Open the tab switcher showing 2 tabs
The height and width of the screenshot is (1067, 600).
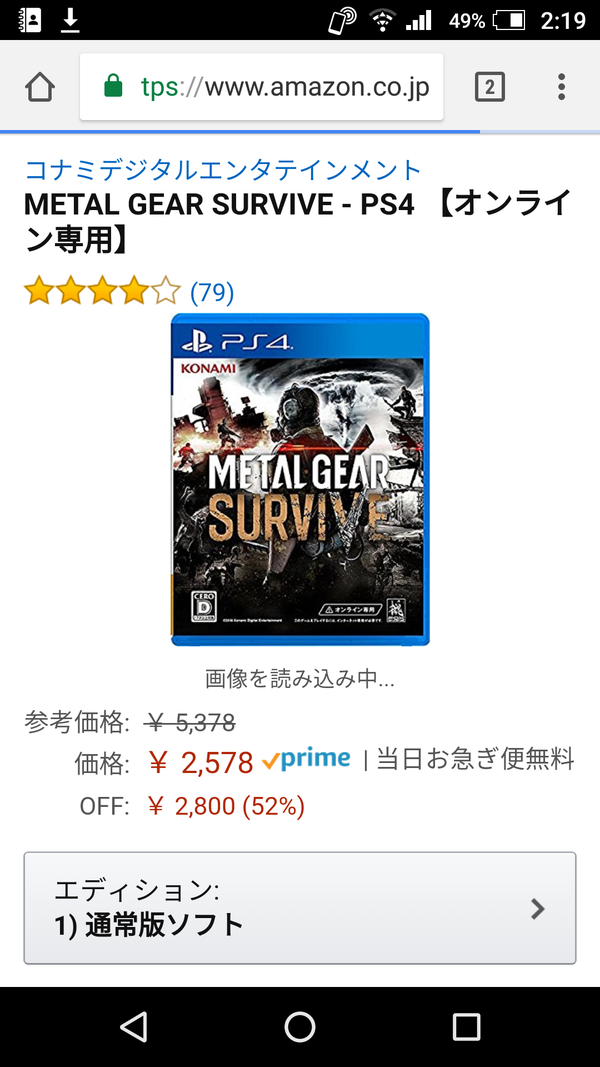pos(490,87)
